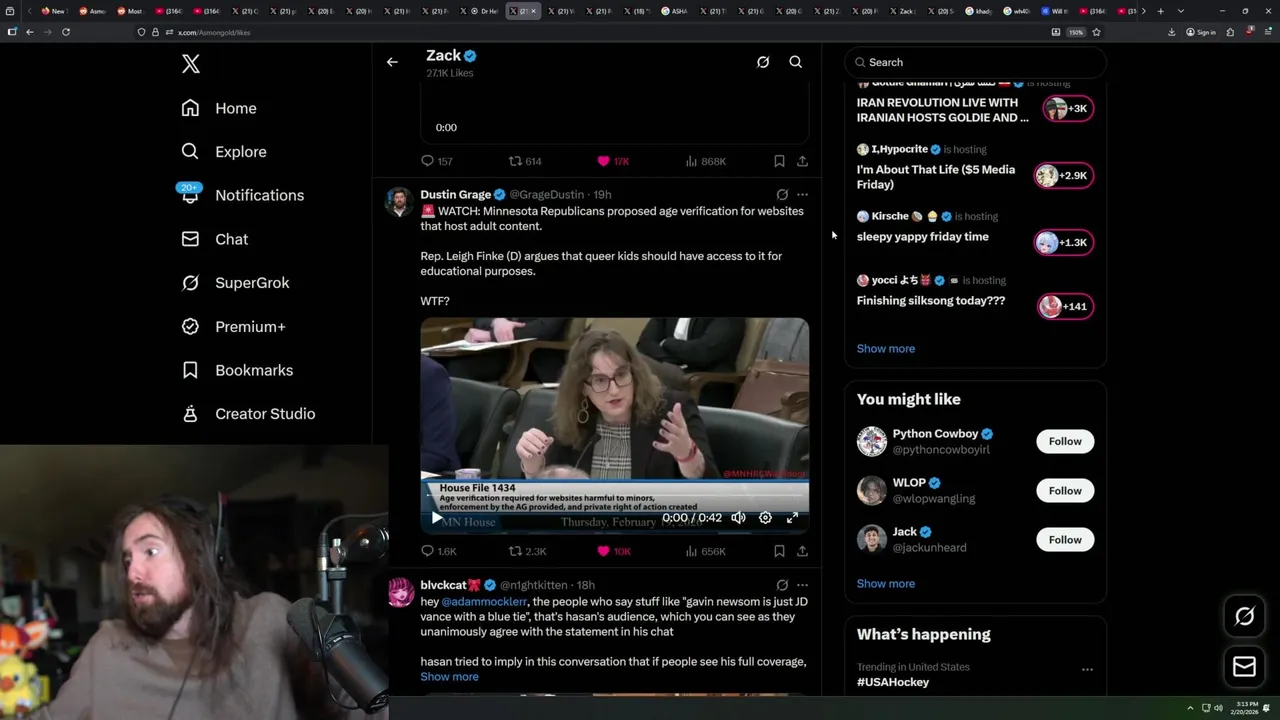Viewport: 1280px width, 720px height.
Task: Reply to the 157-comment post
Action: click(436, 161)
